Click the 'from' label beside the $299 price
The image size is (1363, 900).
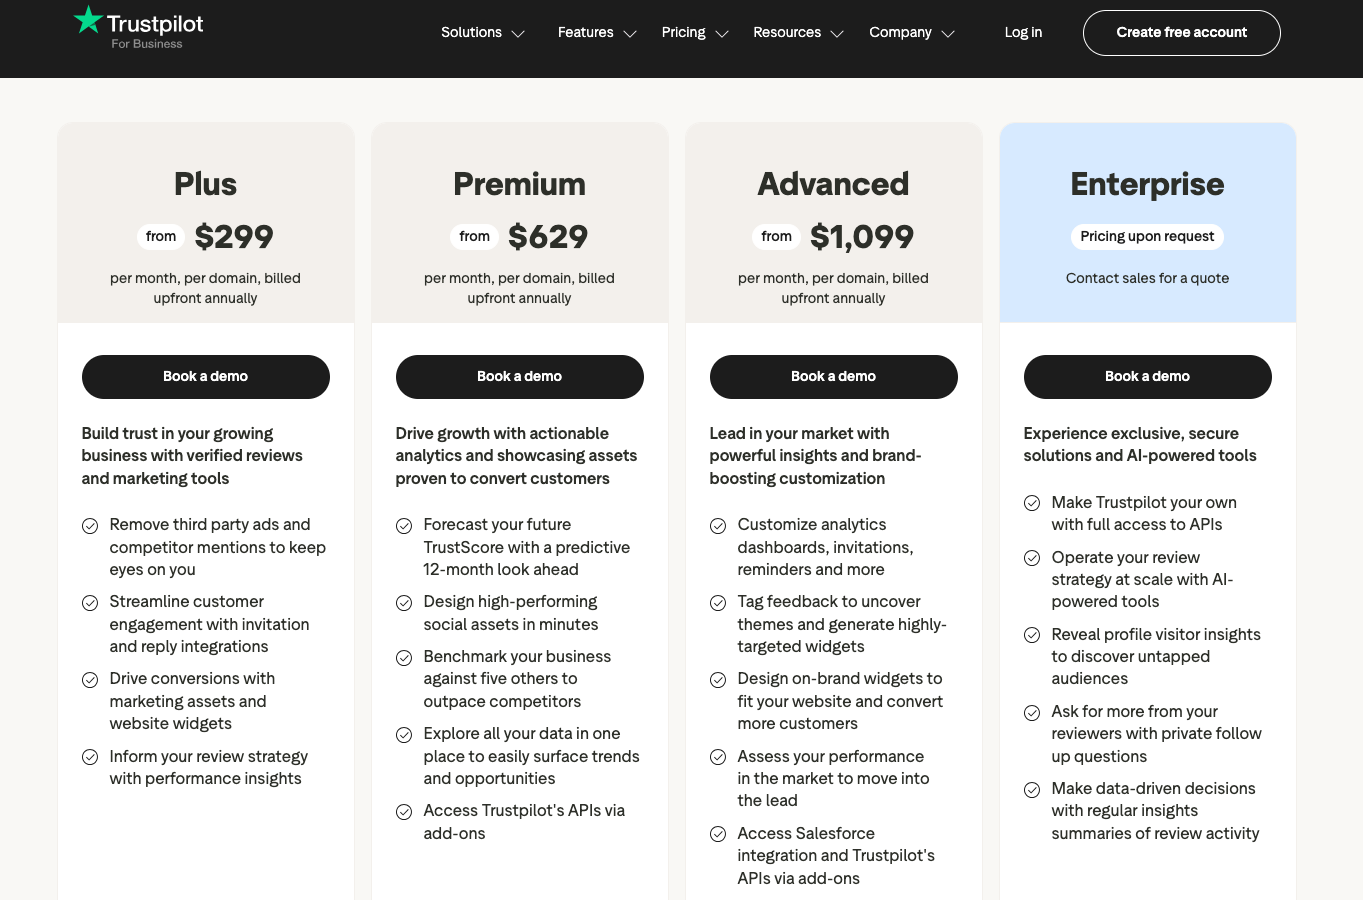[160, 236]
